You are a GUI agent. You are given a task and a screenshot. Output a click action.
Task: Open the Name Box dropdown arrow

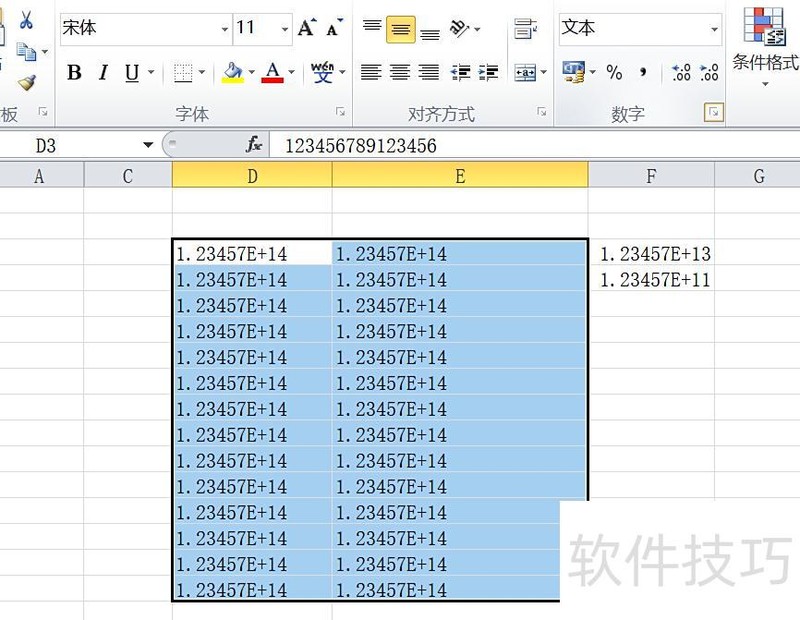click(148, 145)
